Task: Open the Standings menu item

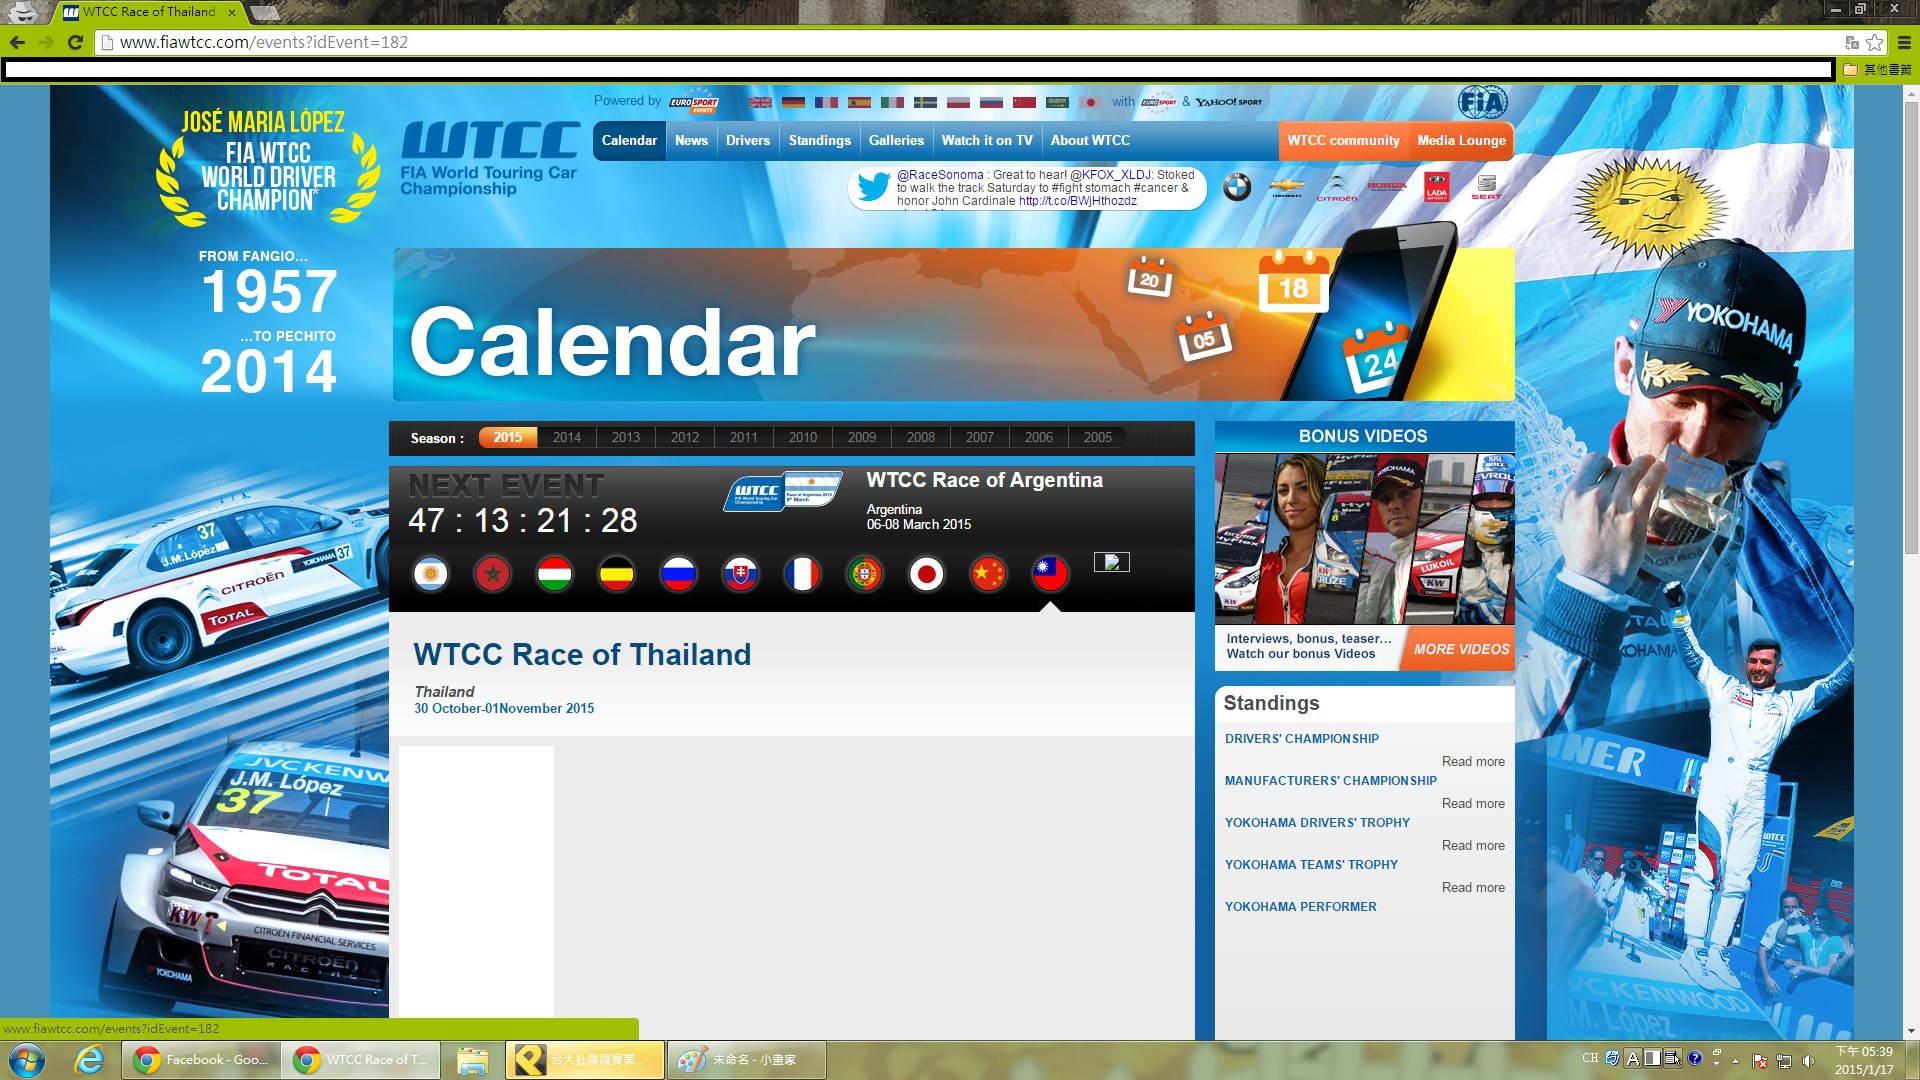Action: pyautogui.click(x=820, y=141)
